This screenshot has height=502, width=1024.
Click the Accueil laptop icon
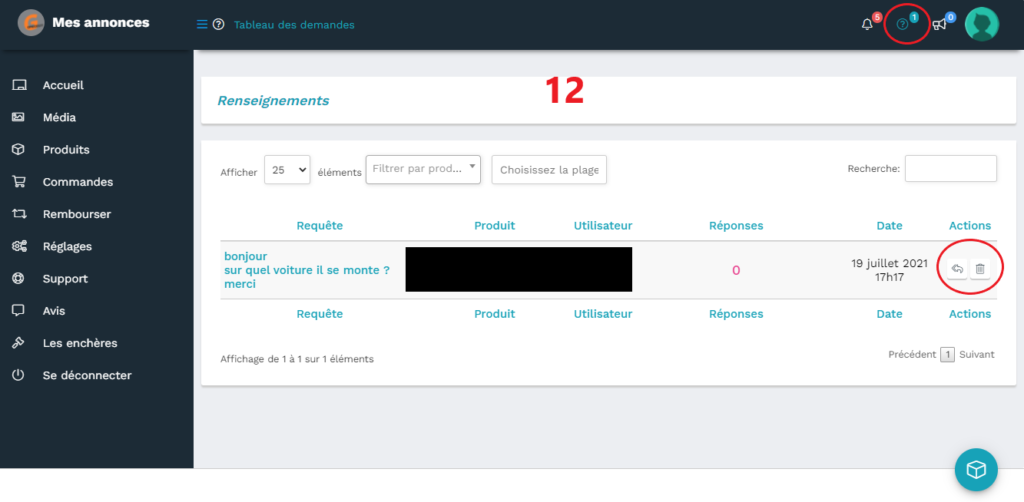click(x=19, y=86)
